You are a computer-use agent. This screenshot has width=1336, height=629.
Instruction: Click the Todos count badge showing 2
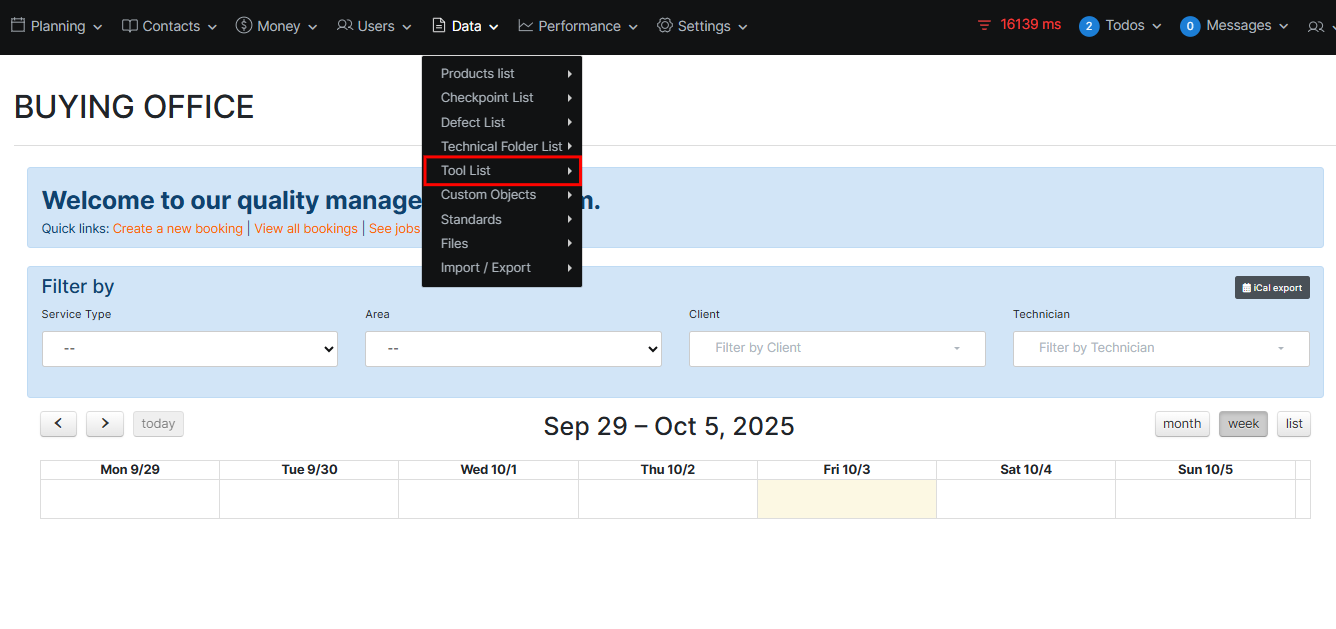tap(1089, 26)
